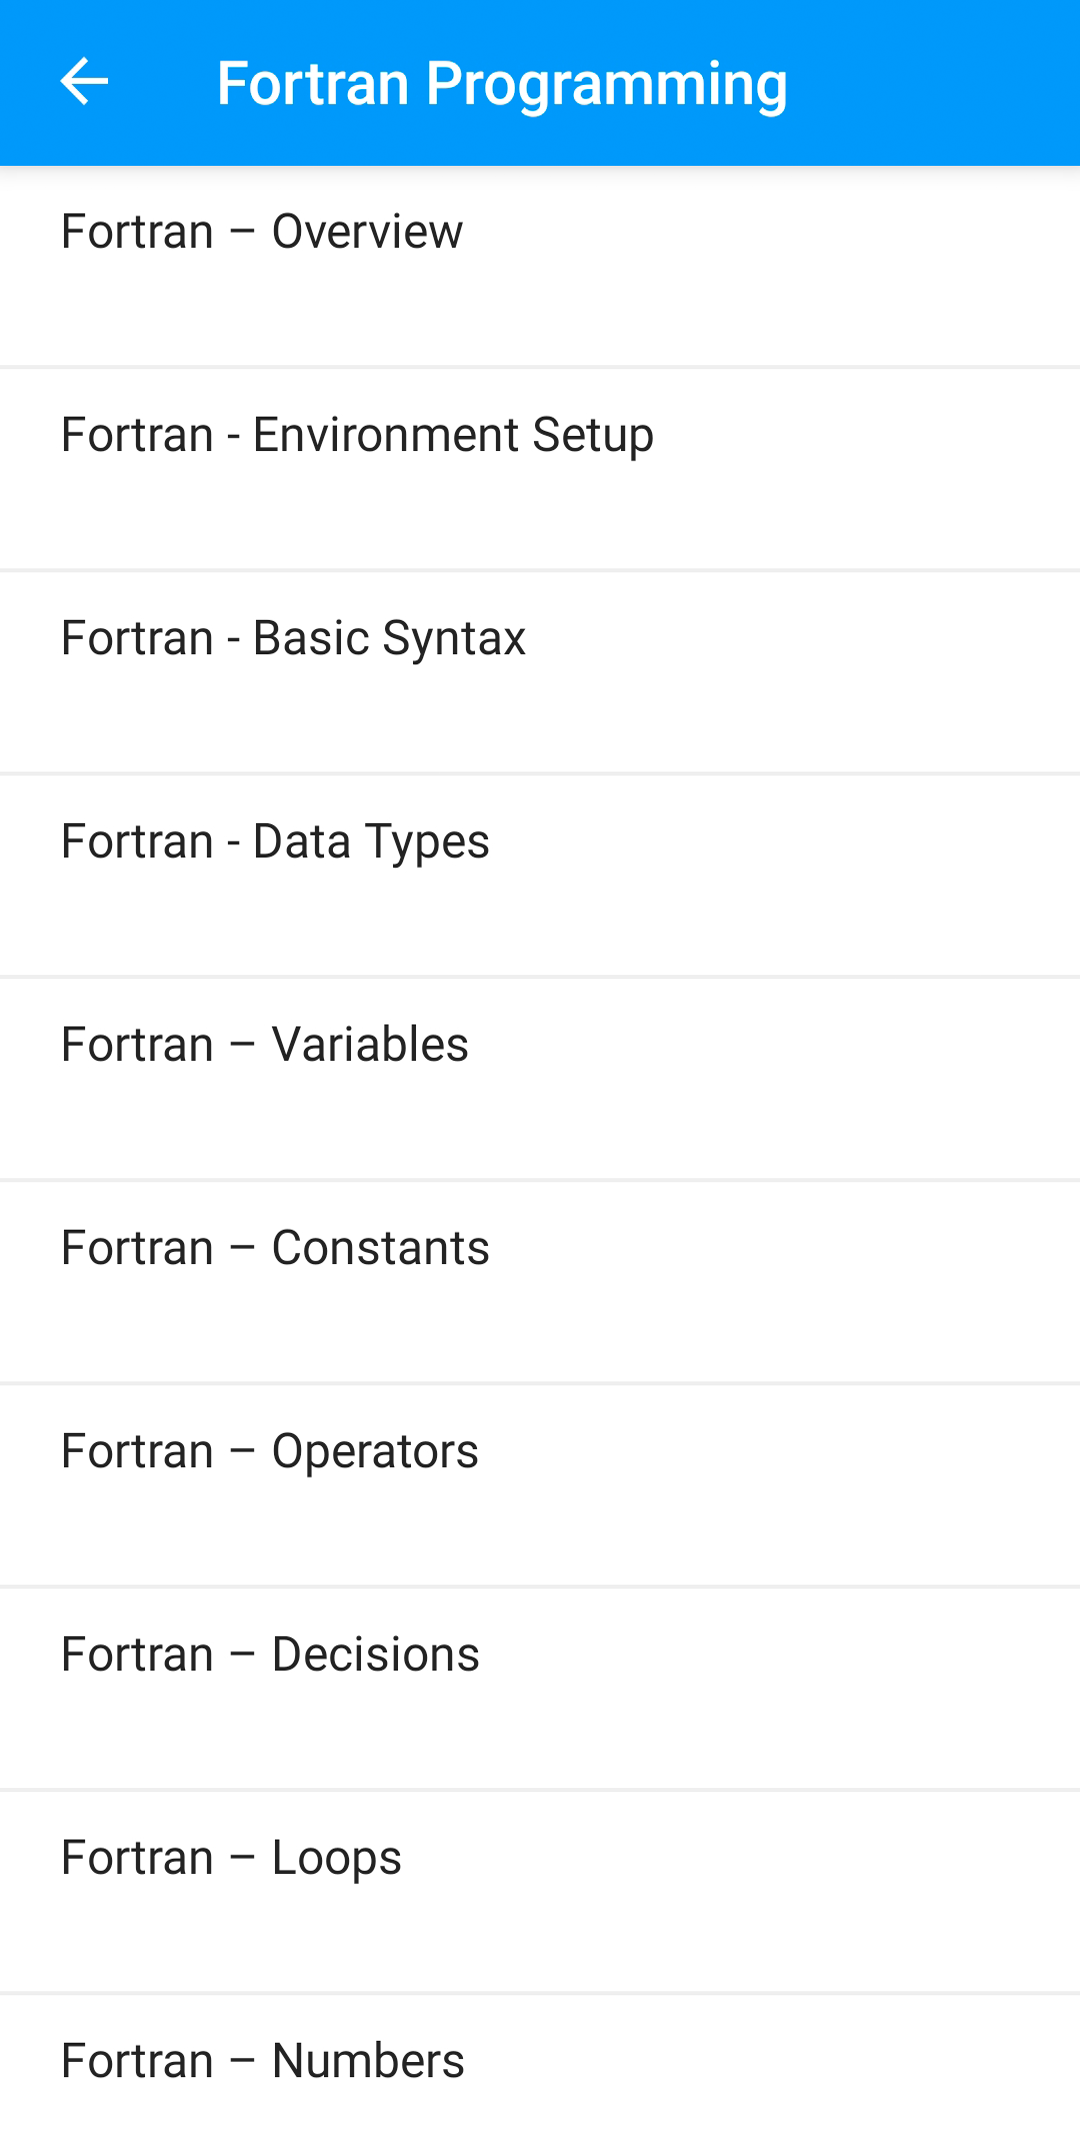
Task: Tap the back arrow icon
Action: 84,82
